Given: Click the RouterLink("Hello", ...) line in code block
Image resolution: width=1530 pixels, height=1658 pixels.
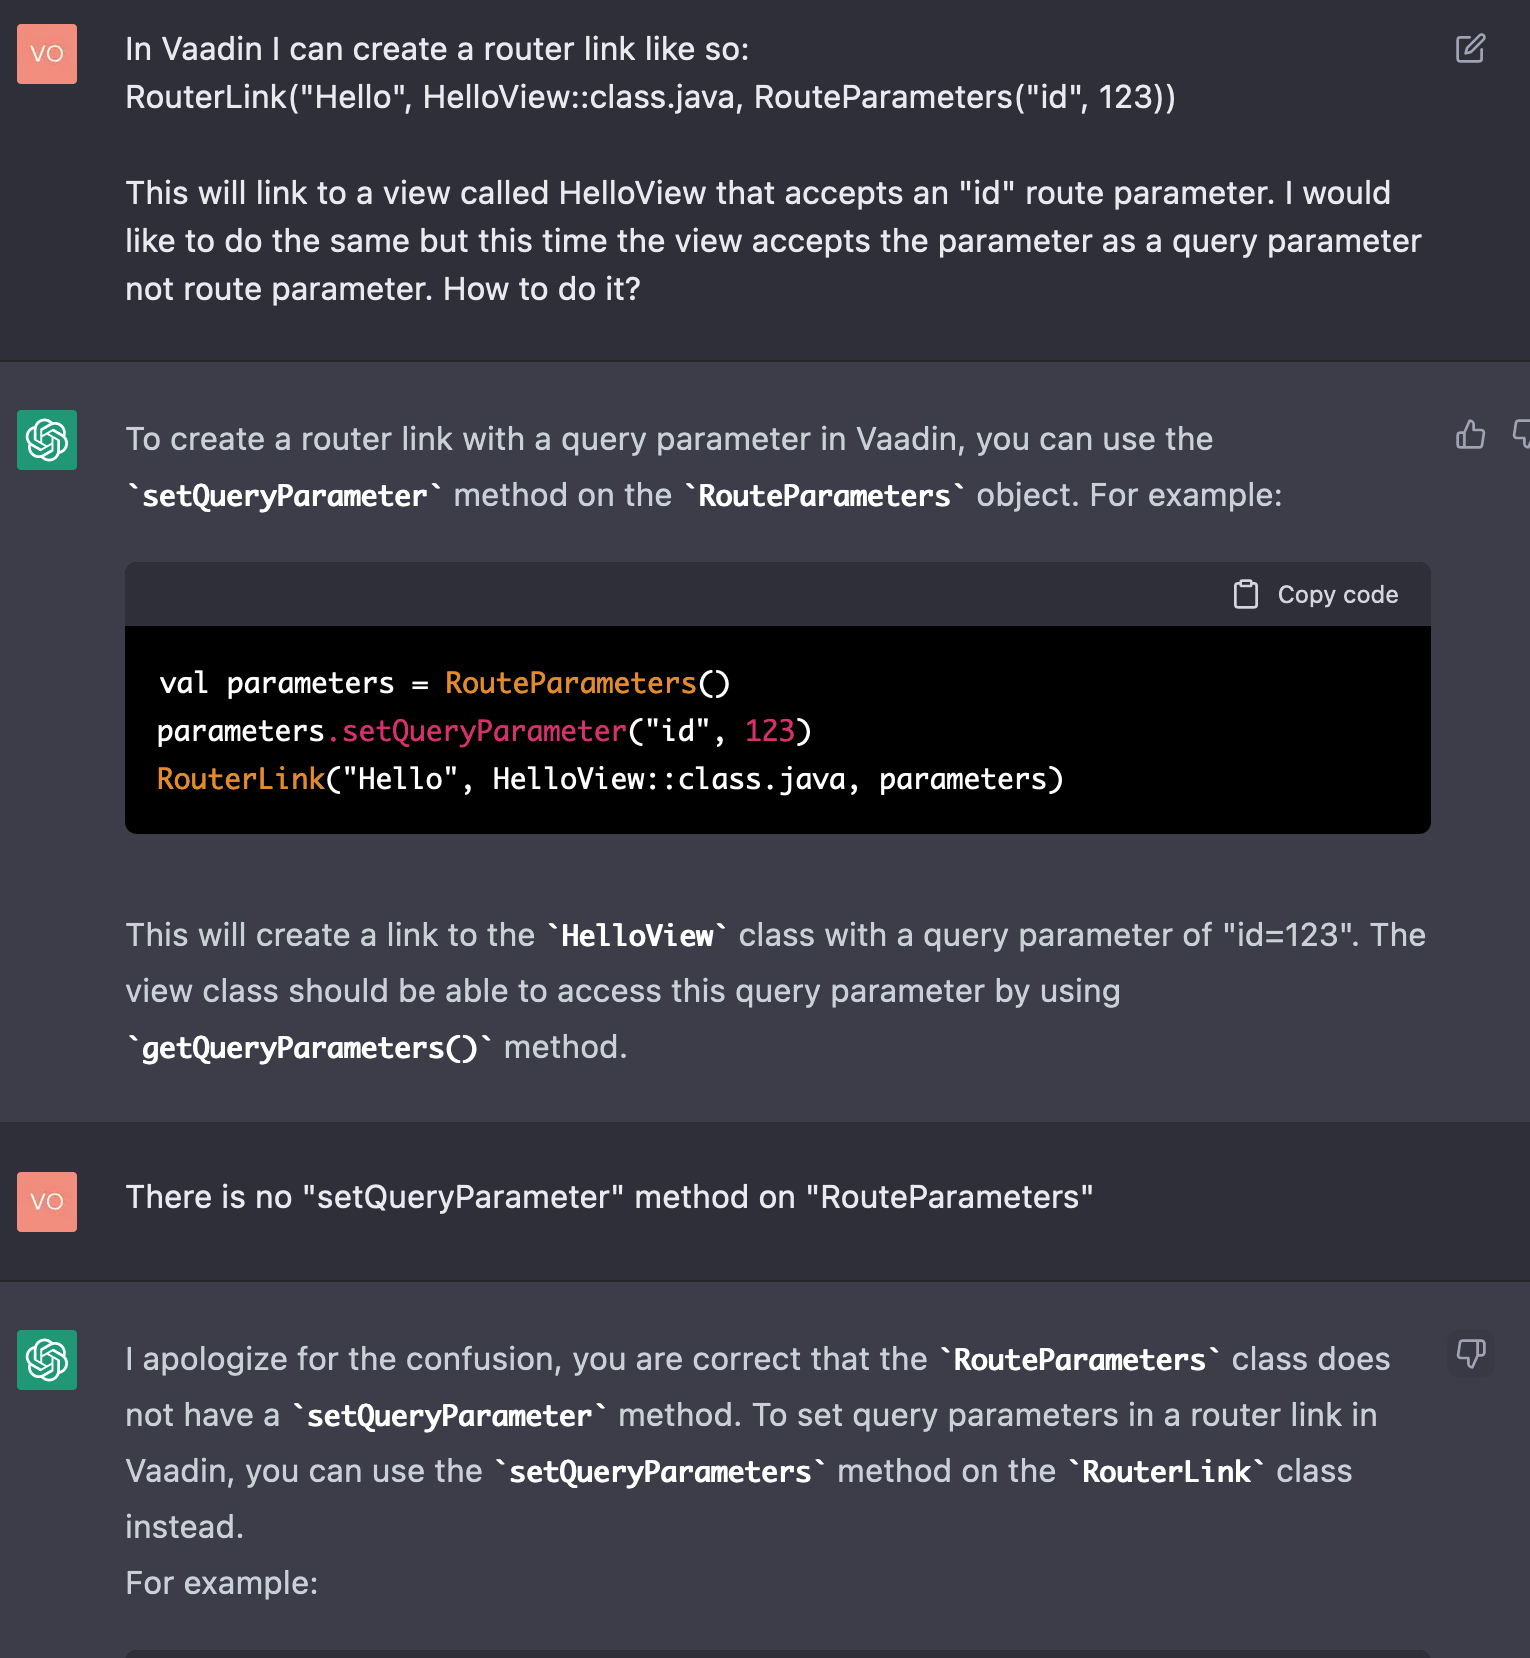Looking at the screenshot, I should 610,779.
